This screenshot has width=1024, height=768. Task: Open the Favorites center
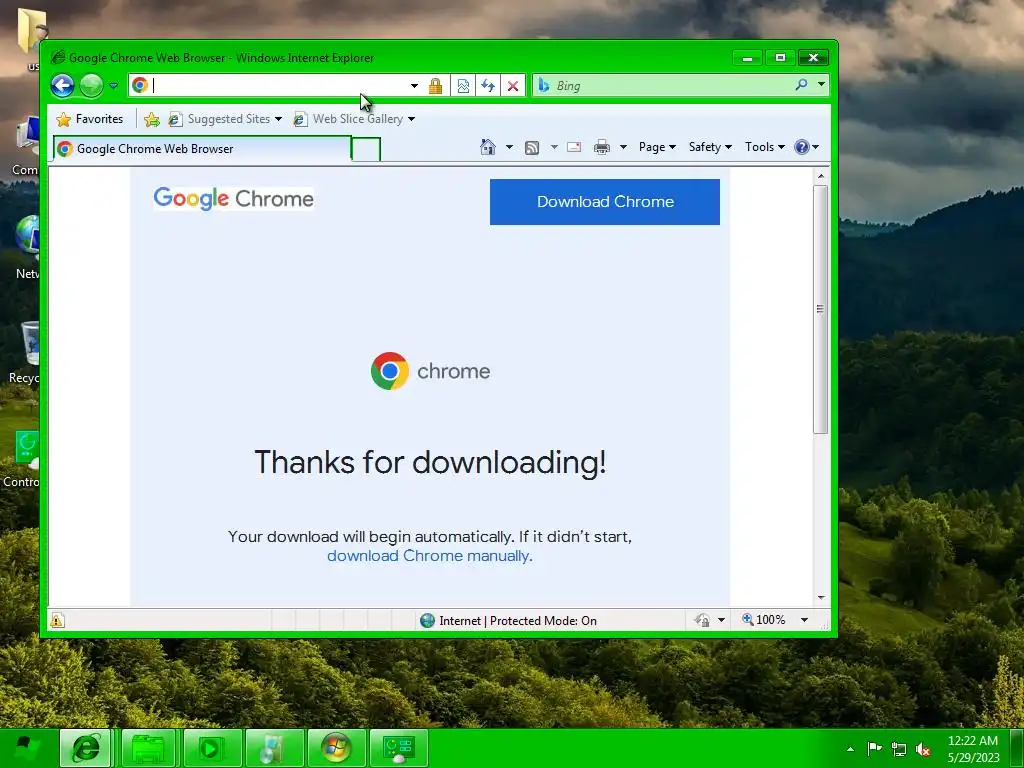pos(90,119)
